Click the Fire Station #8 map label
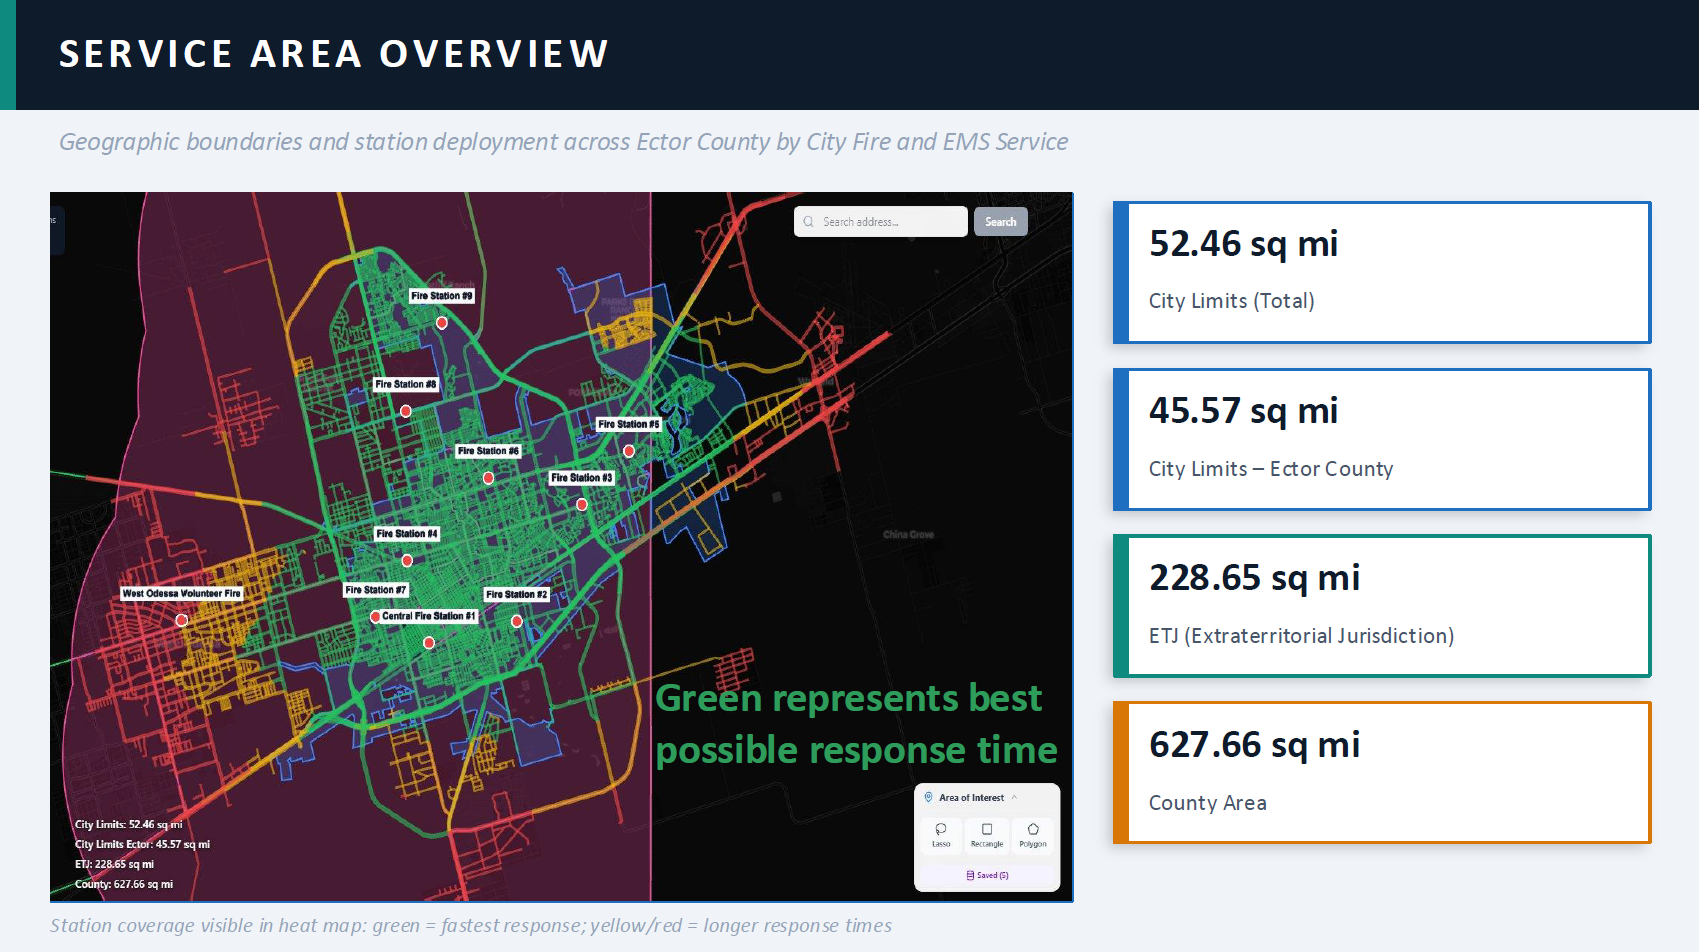 tap(406, 384)
